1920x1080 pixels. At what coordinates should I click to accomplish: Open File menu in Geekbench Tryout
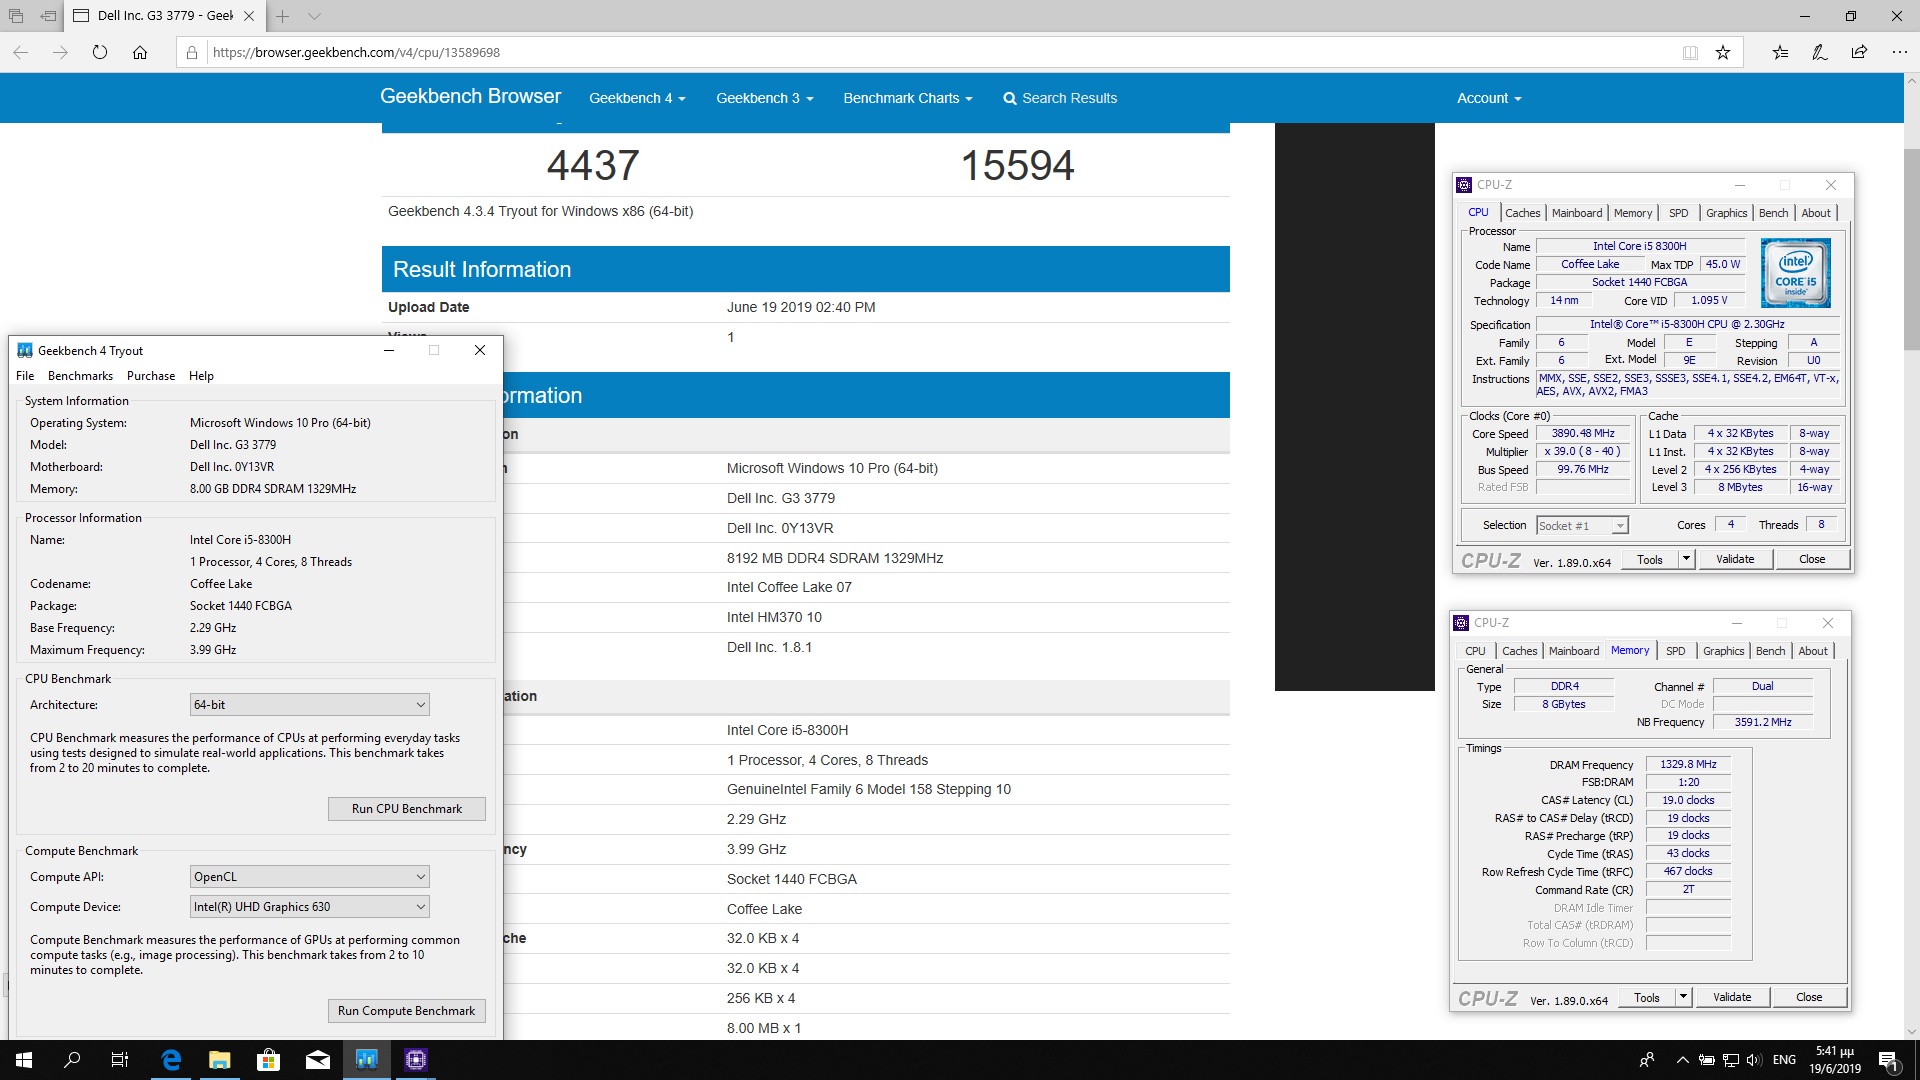pyautogui.click(x=25, y=376)
